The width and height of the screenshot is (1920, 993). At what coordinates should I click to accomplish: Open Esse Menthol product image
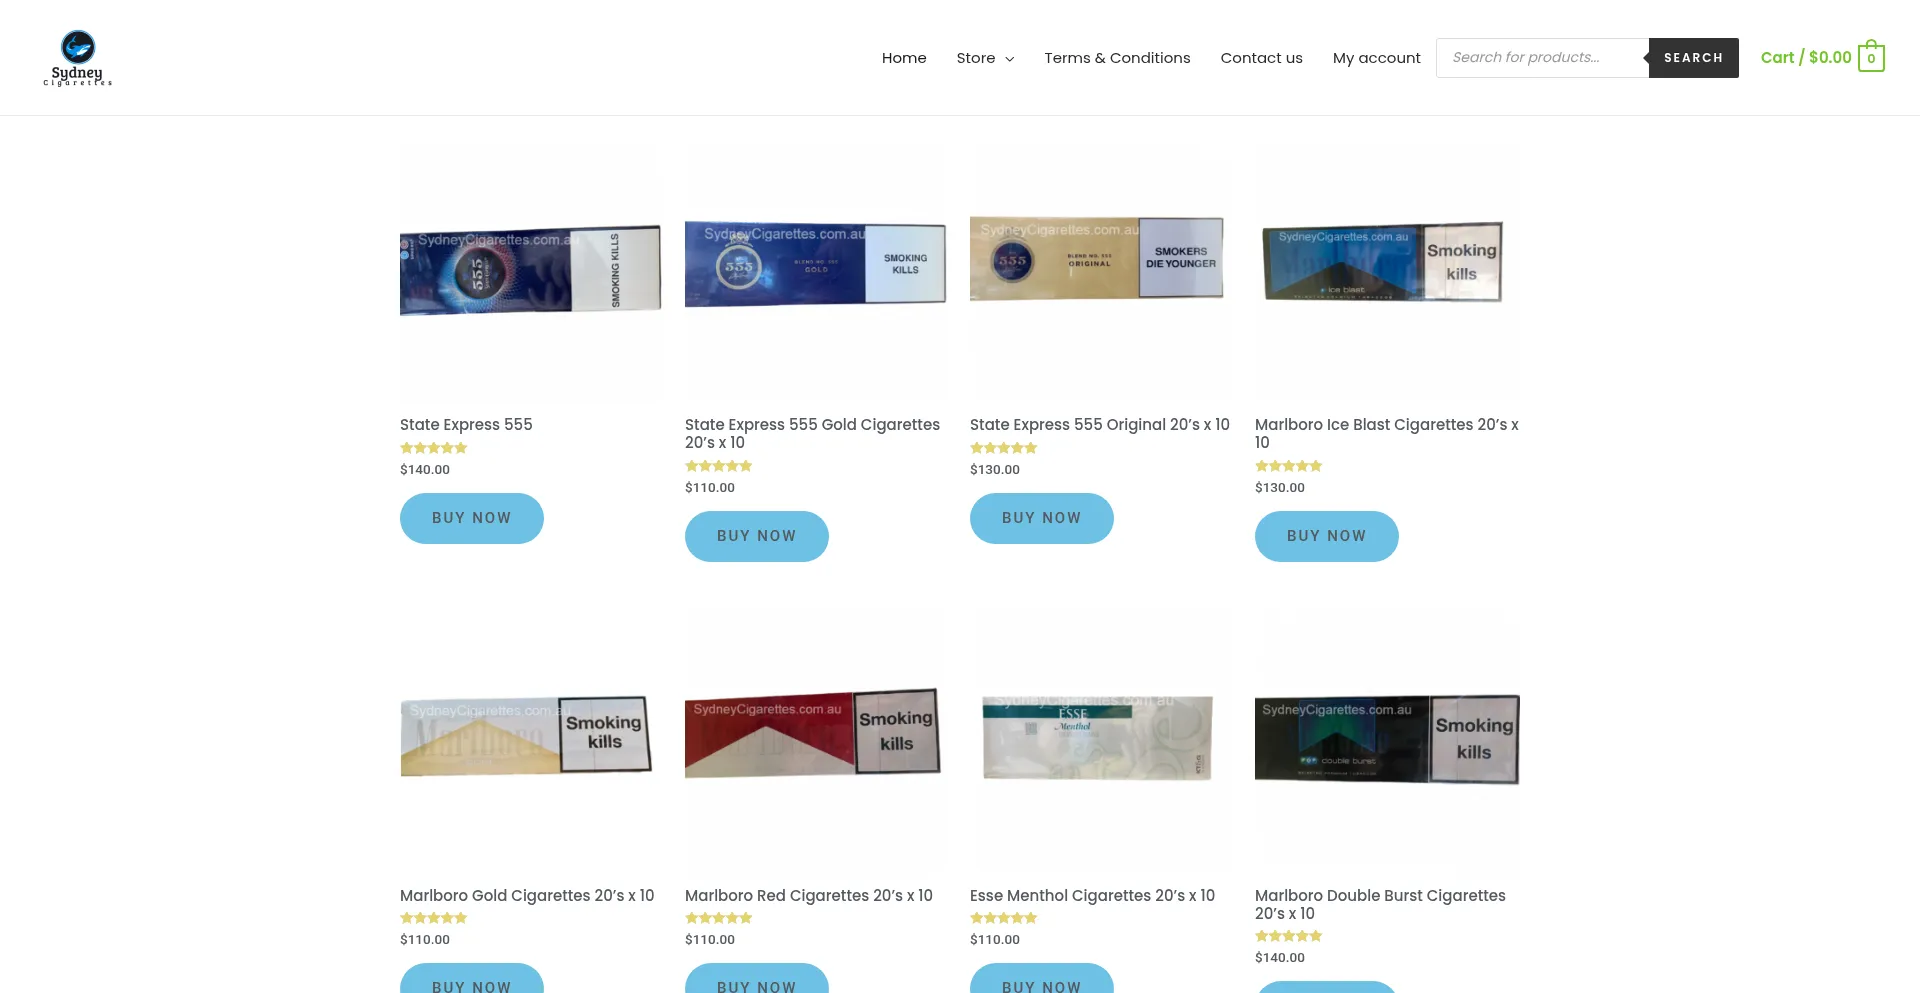click(1100, 742)
